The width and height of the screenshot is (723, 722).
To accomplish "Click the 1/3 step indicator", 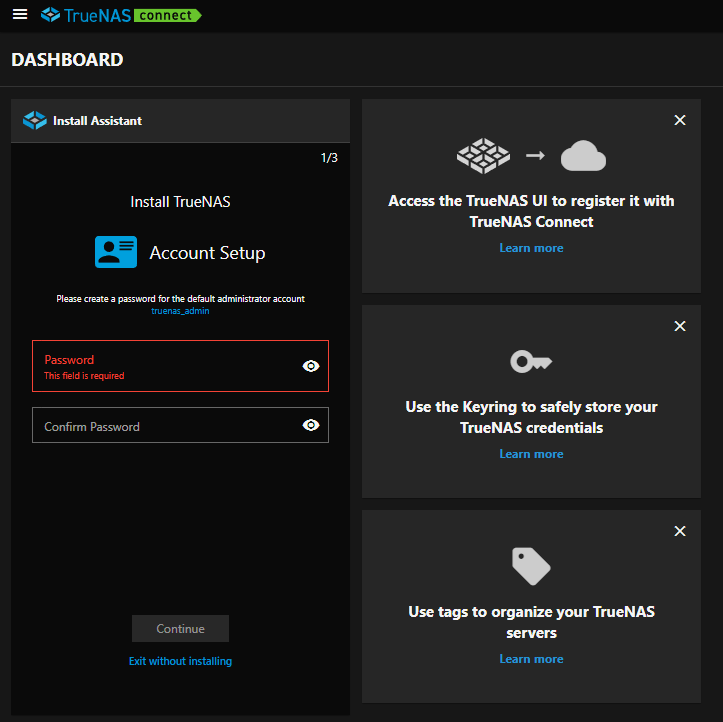I will (329, 158).
